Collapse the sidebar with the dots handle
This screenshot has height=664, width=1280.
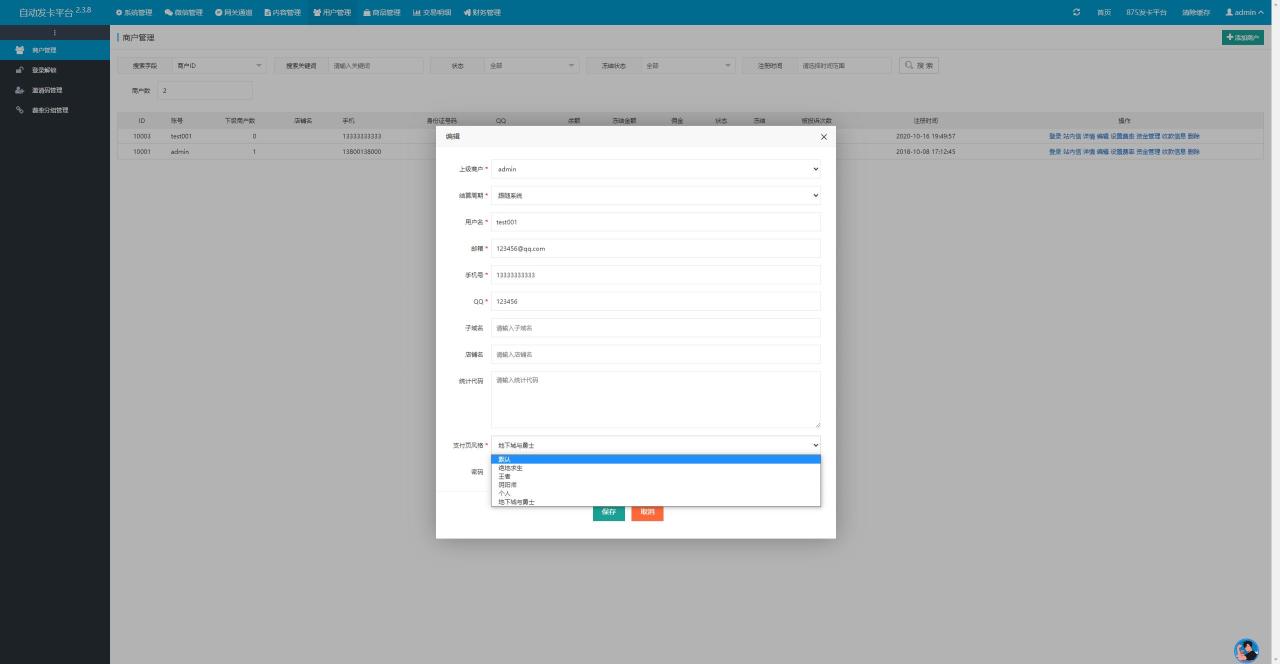[55, 33]
